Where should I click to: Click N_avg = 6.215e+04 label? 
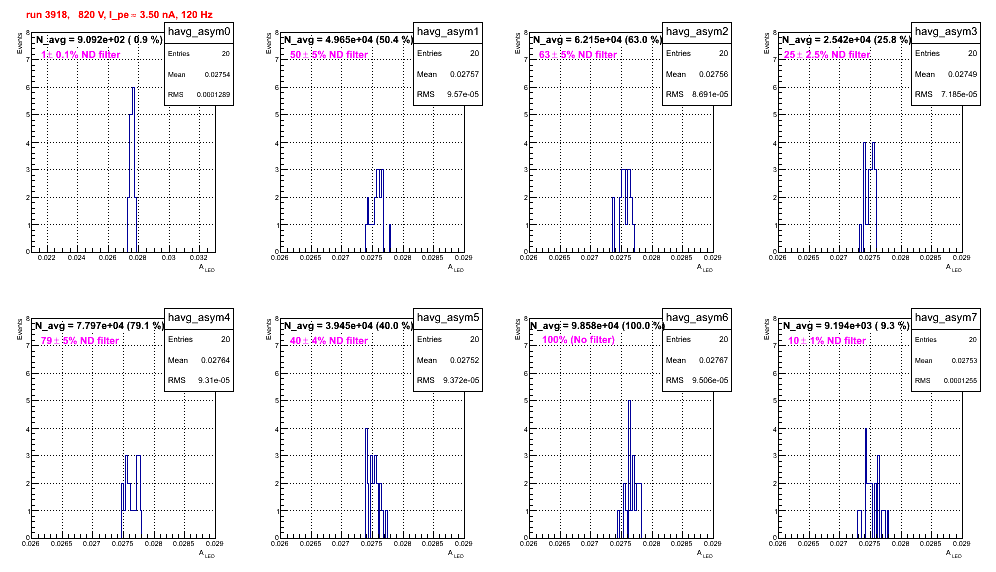pyautogui.click(x=596, y=39)
